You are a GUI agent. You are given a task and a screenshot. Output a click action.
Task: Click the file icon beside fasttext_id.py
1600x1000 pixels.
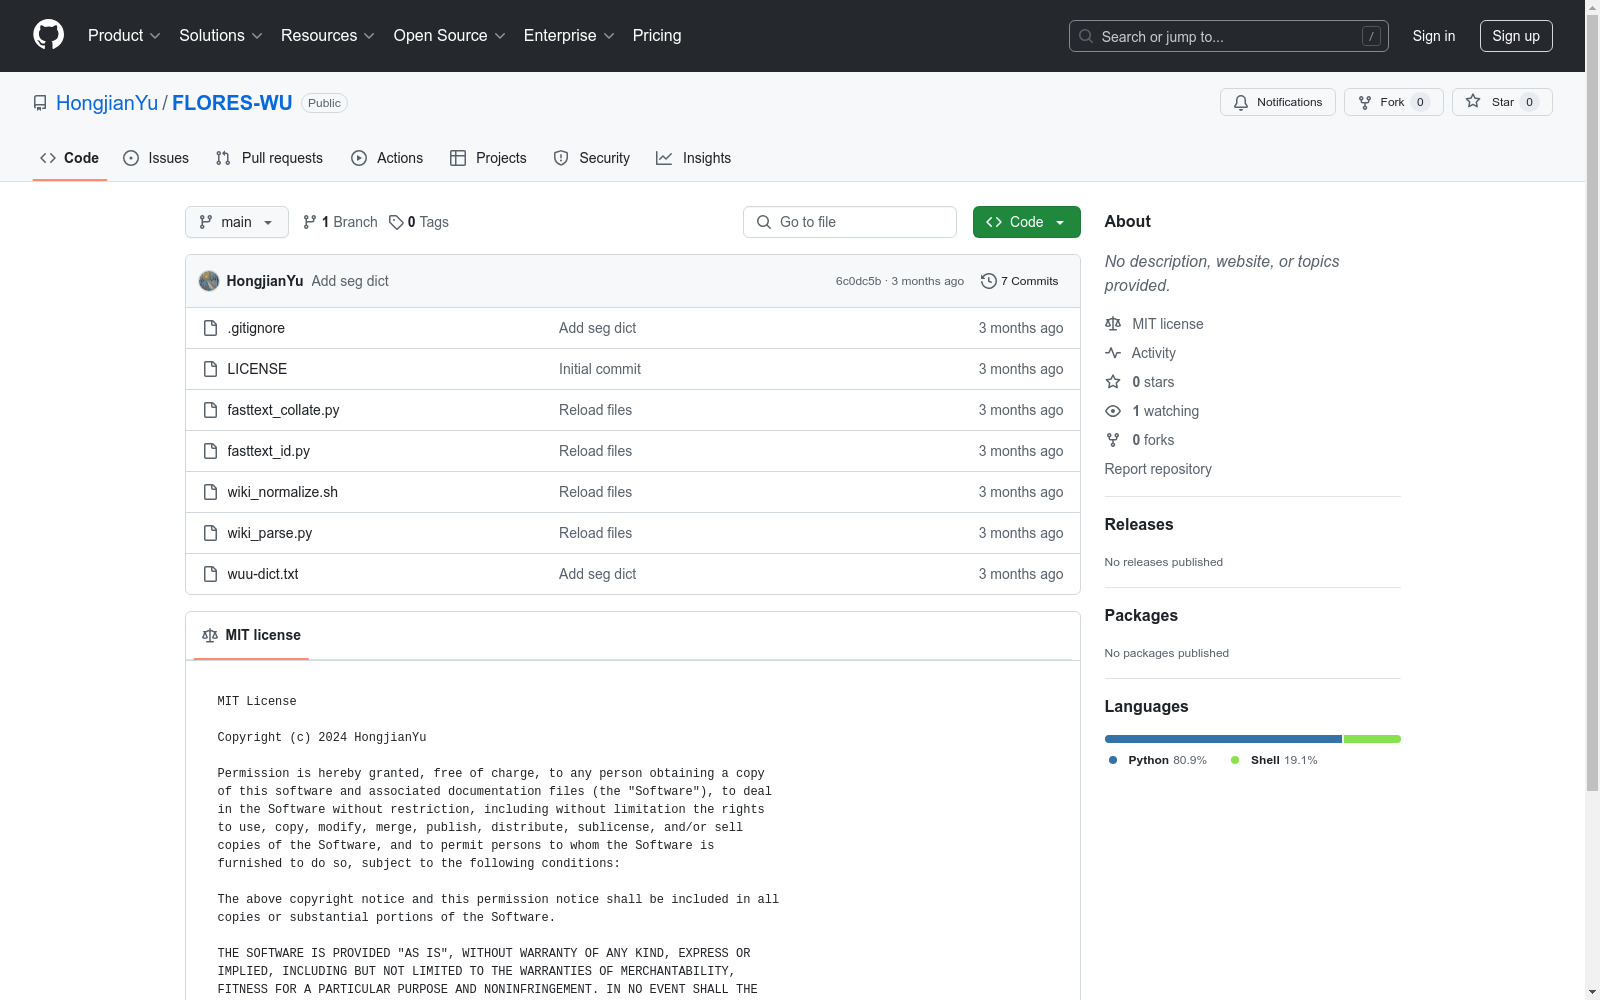click(210, 451)
